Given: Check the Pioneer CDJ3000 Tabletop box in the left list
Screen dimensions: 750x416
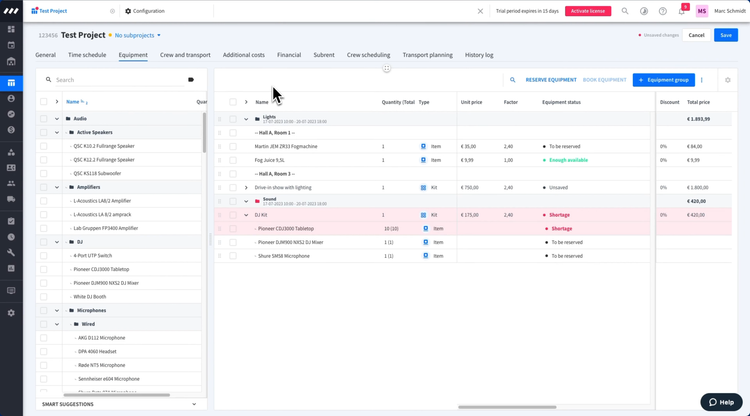Looking at the screenshot, I should point(44,269).
